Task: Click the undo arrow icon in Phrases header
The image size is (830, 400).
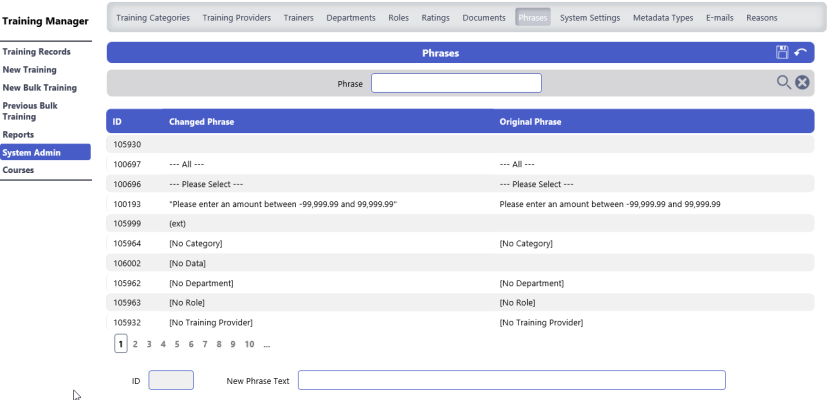Action: click(x=800, y=52)
